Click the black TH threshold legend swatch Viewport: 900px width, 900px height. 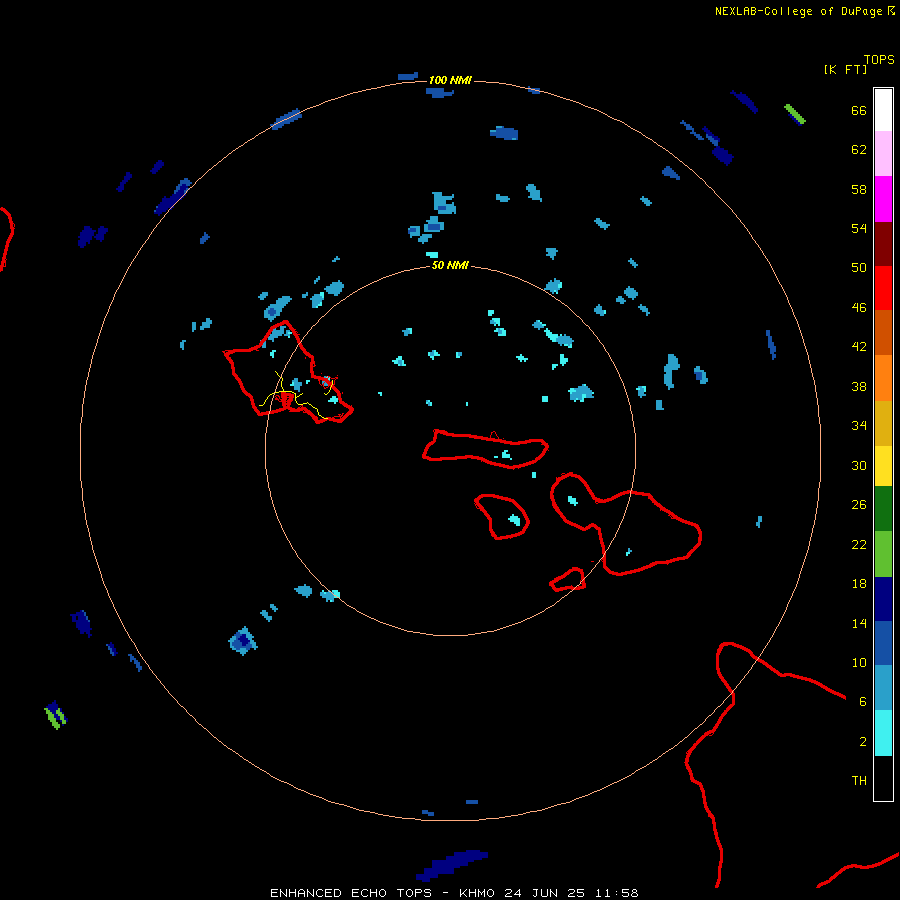coord(883,778)
